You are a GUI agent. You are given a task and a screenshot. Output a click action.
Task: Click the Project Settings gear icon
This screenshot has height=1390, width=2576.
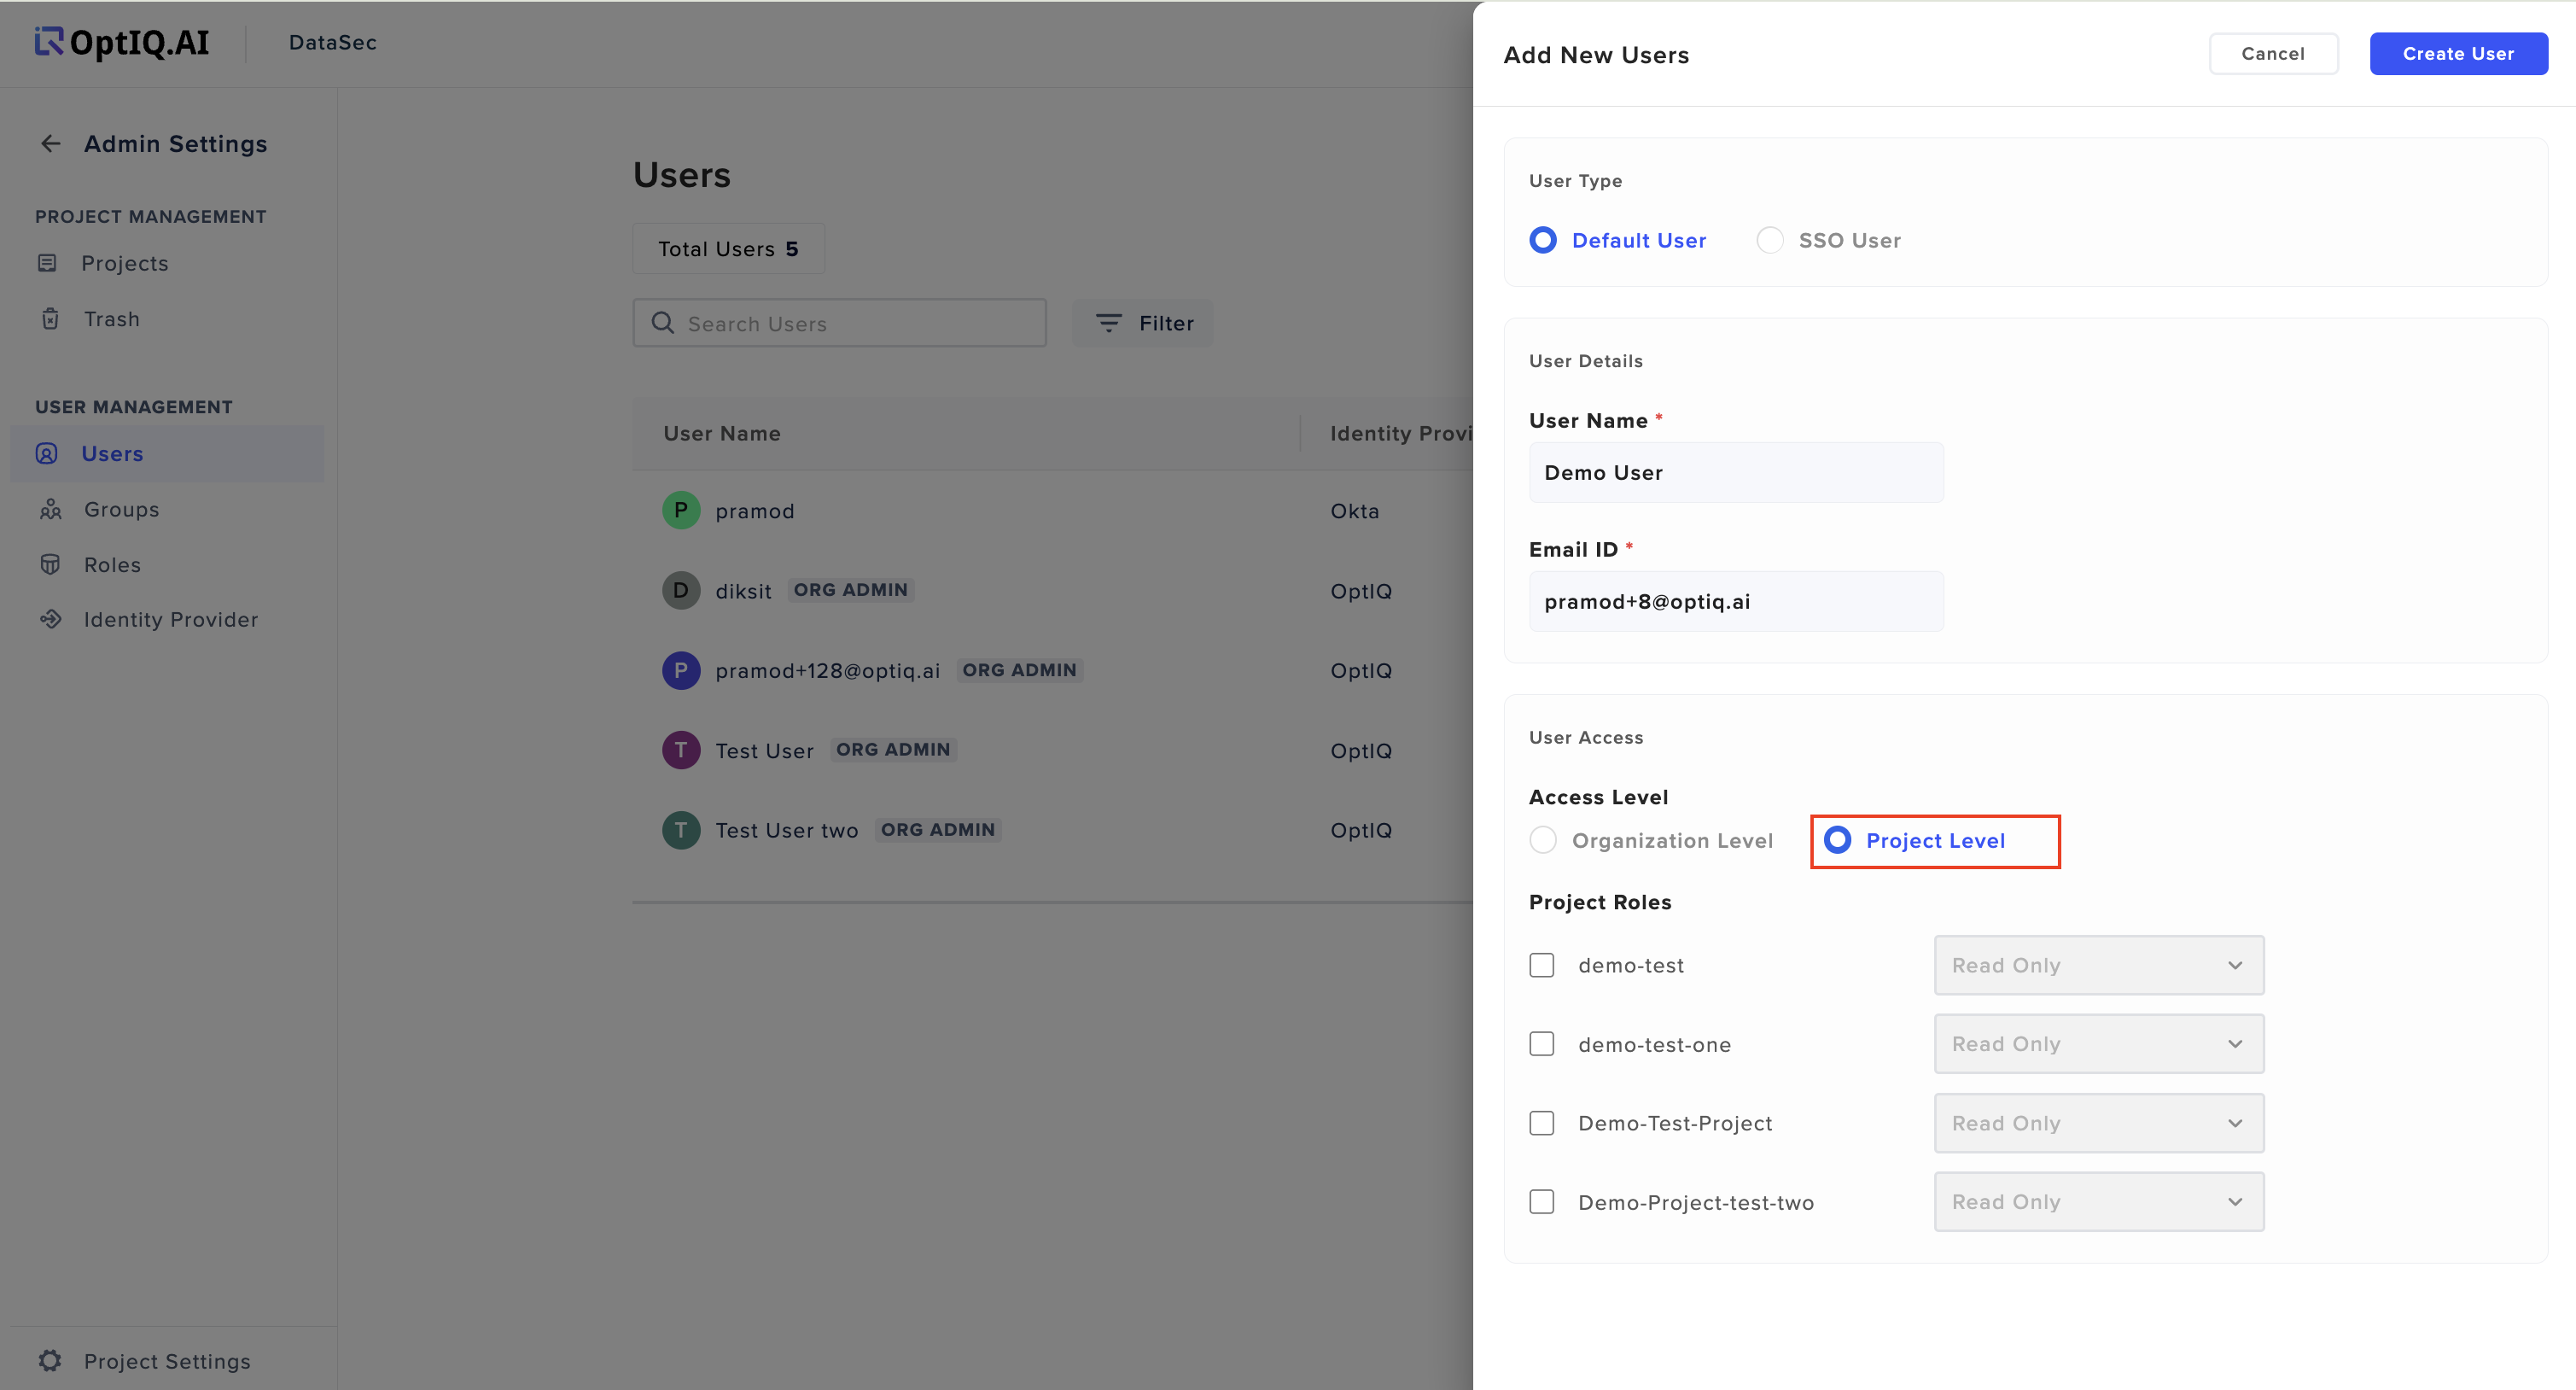(50, 1361)
